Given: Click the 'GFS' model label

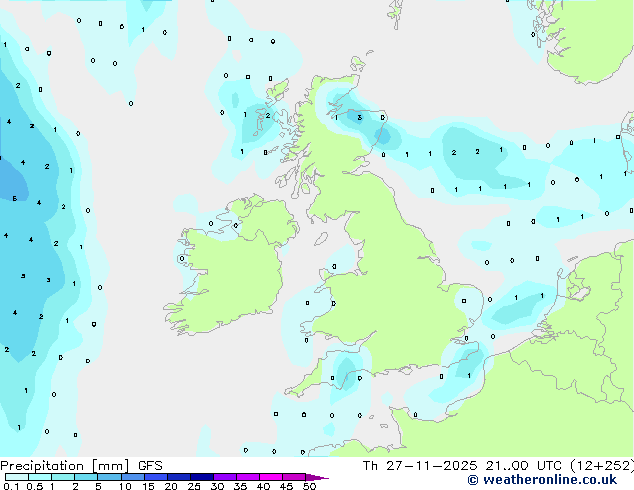Looking at the screenshot, I should [x=150, y=466].
